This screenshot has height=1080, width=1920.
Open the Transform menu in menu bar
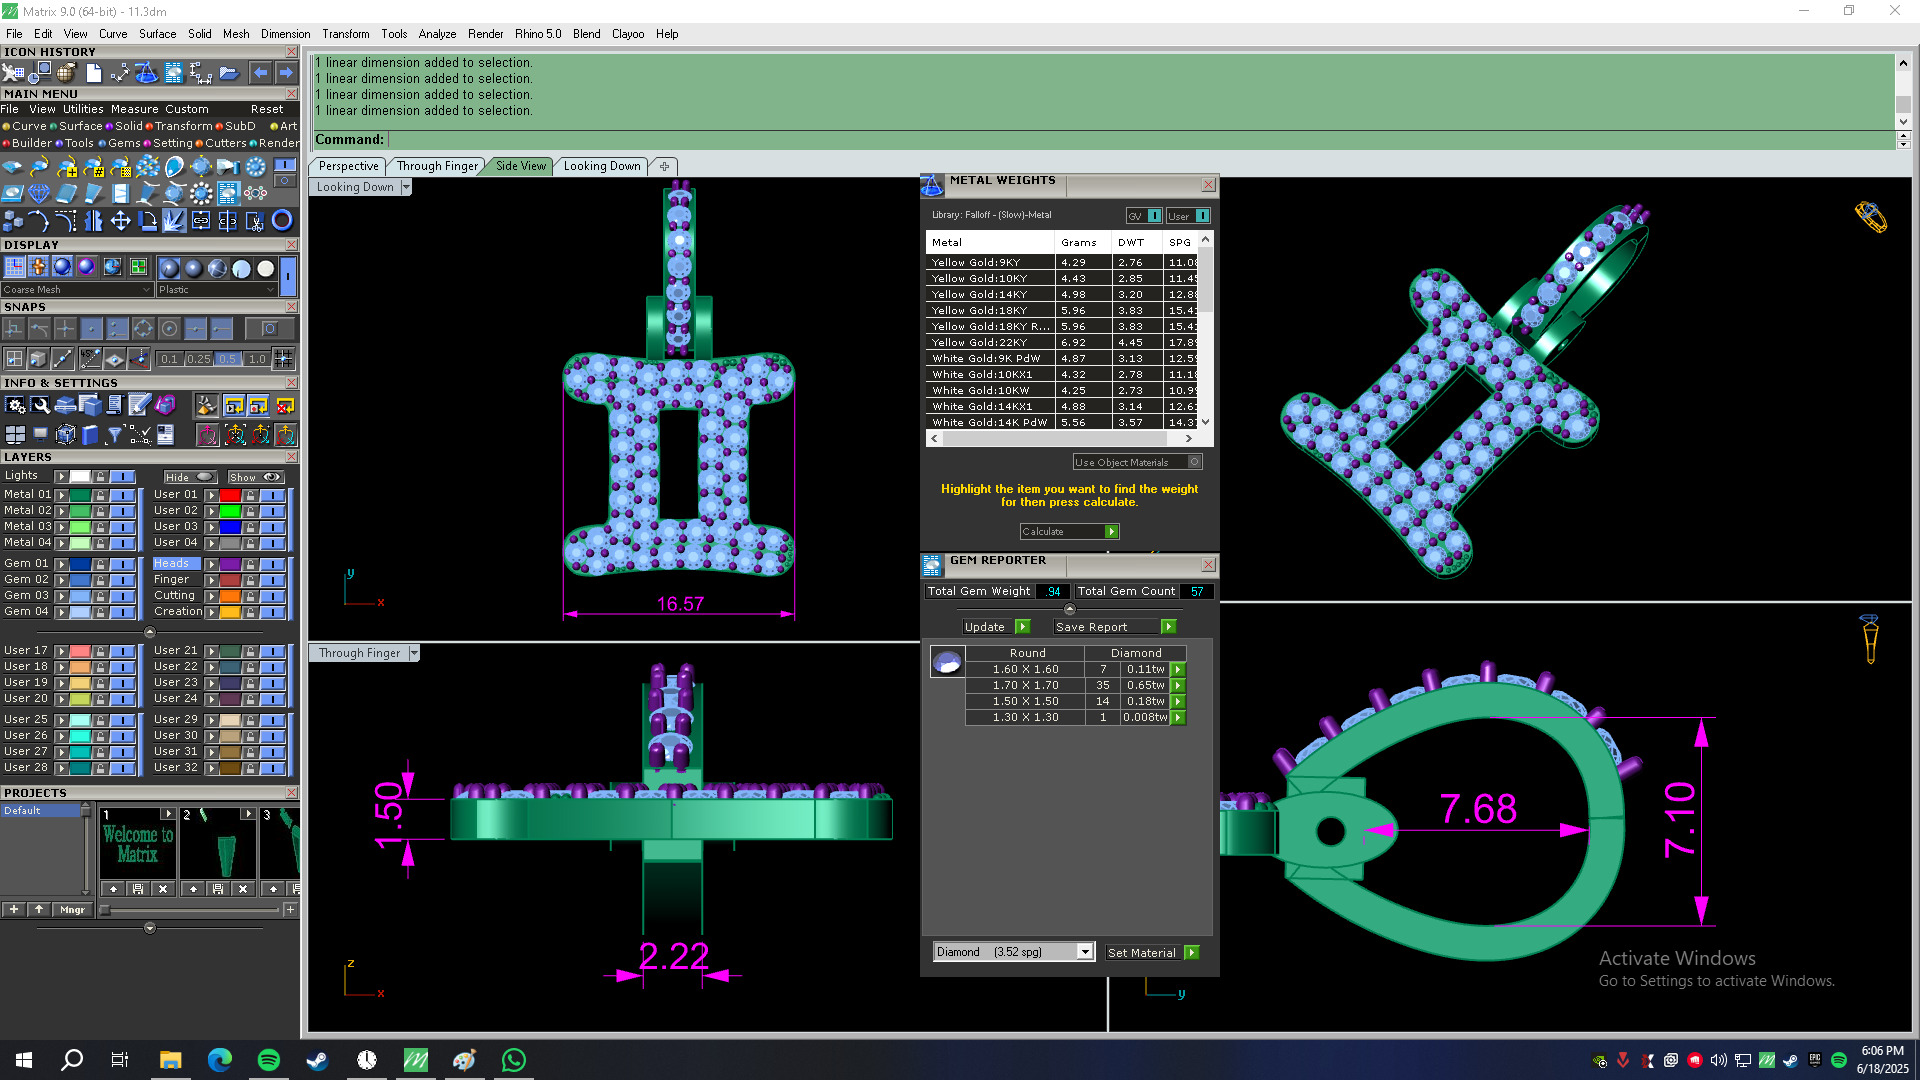click(345, 34)
